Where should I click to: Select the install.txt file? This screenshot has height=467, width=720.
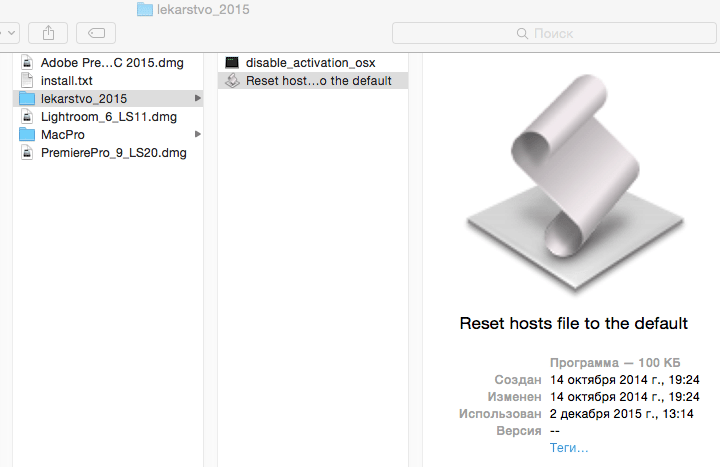click(108, 81)
